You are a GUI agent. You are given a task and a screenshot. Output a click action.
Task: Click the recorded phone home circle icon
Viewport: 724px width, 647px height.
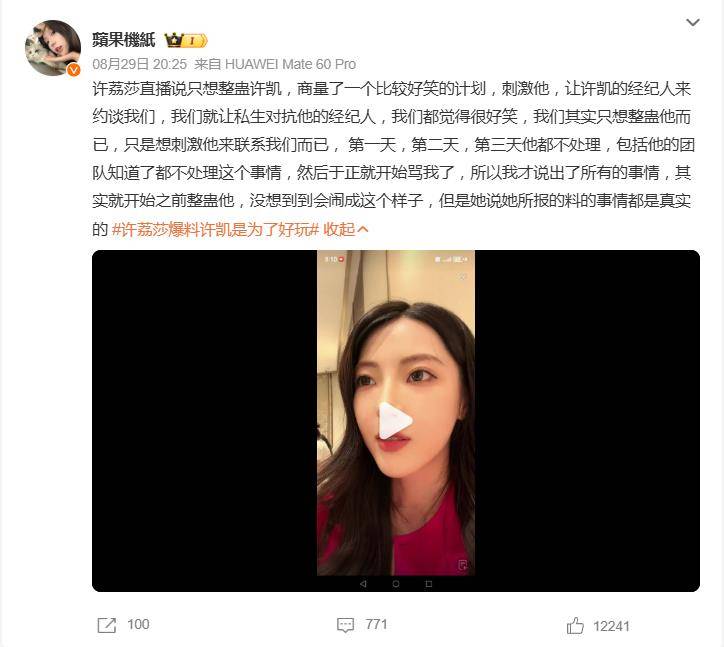[396, 584]
